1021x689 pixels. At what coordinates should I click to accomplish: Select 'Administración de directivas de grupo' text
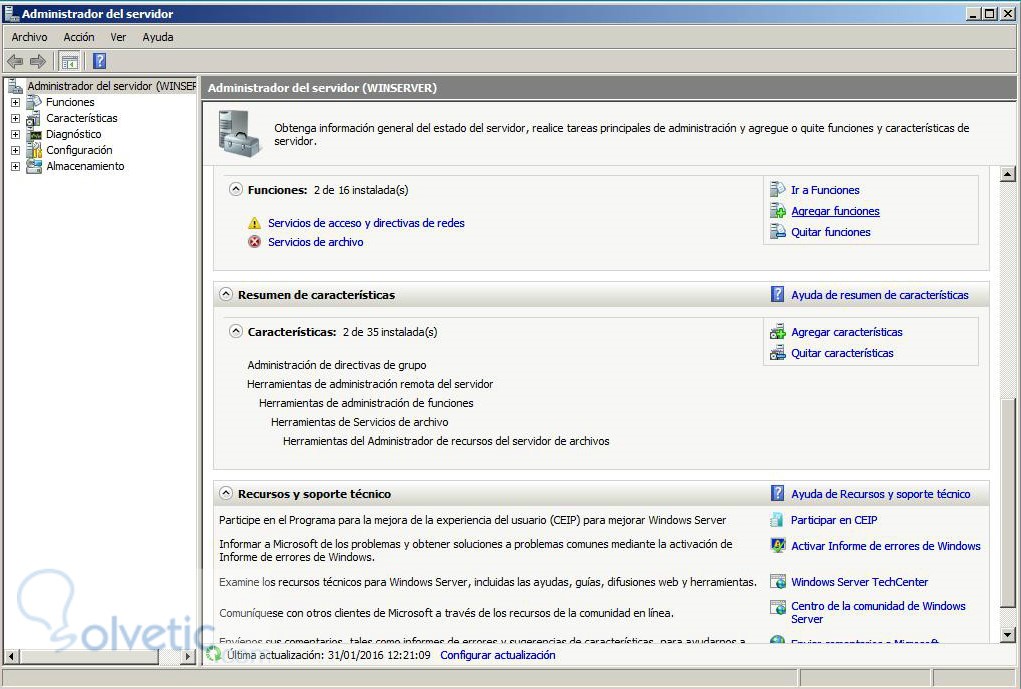click(337, 365)
